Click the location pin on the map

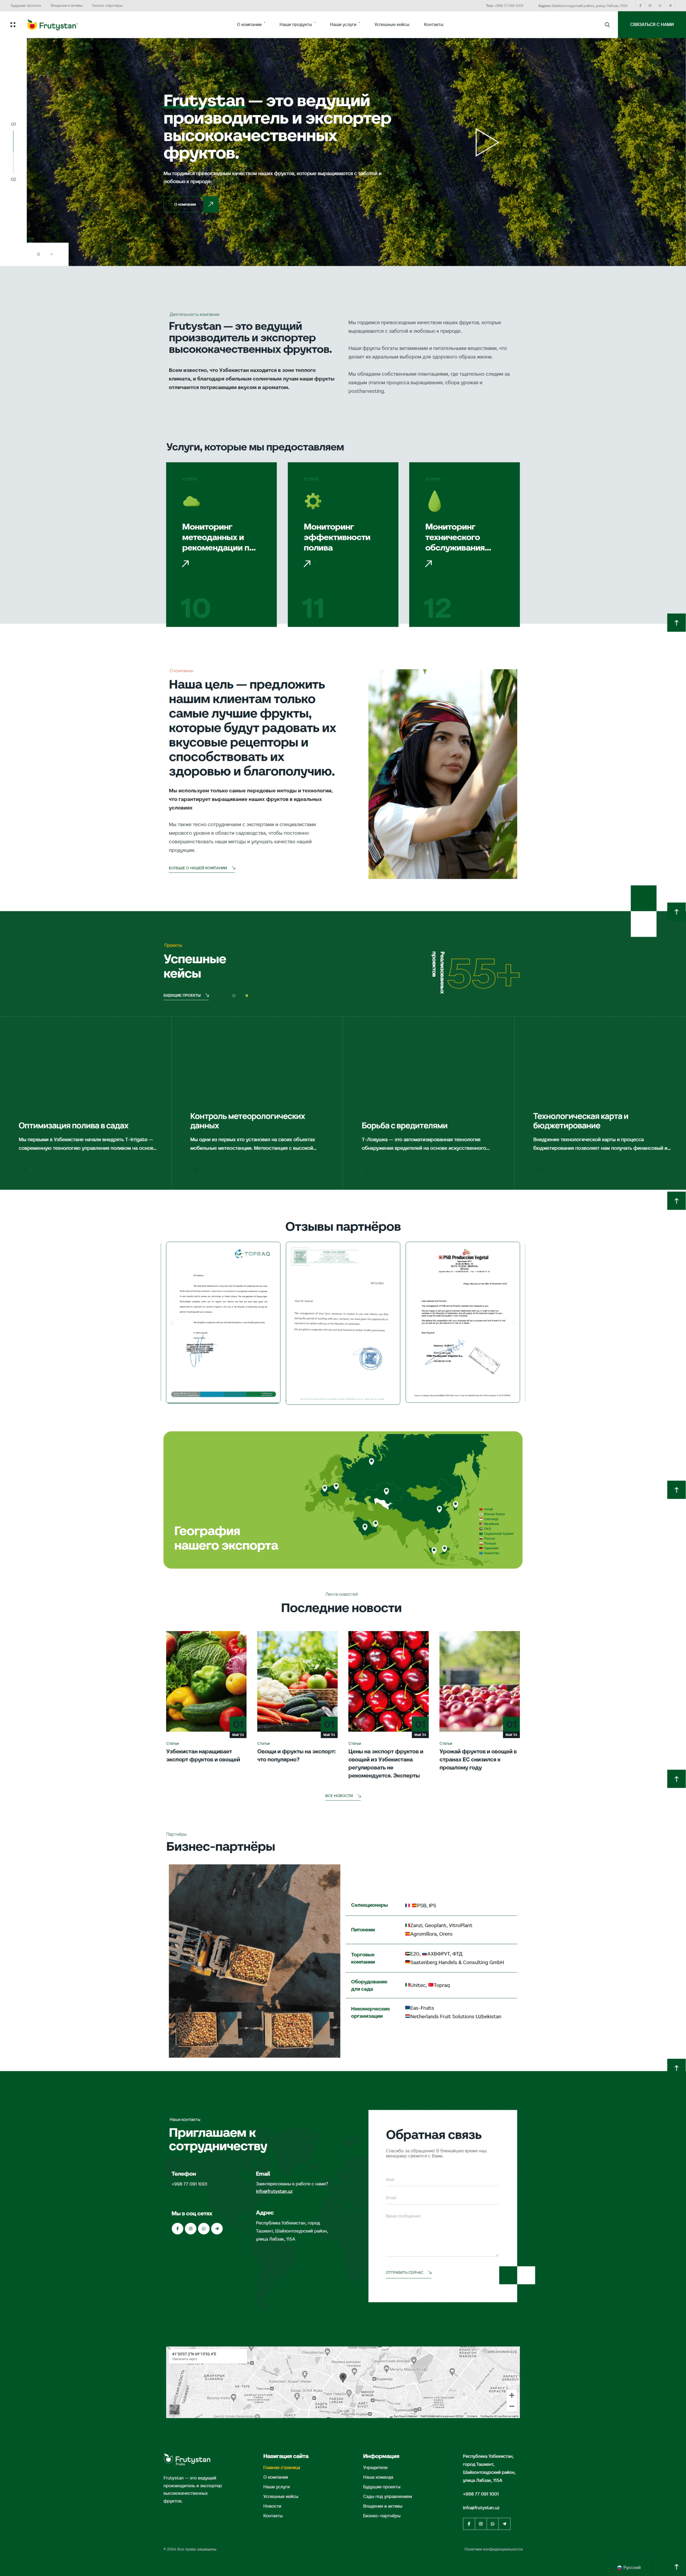(343, 2378)
